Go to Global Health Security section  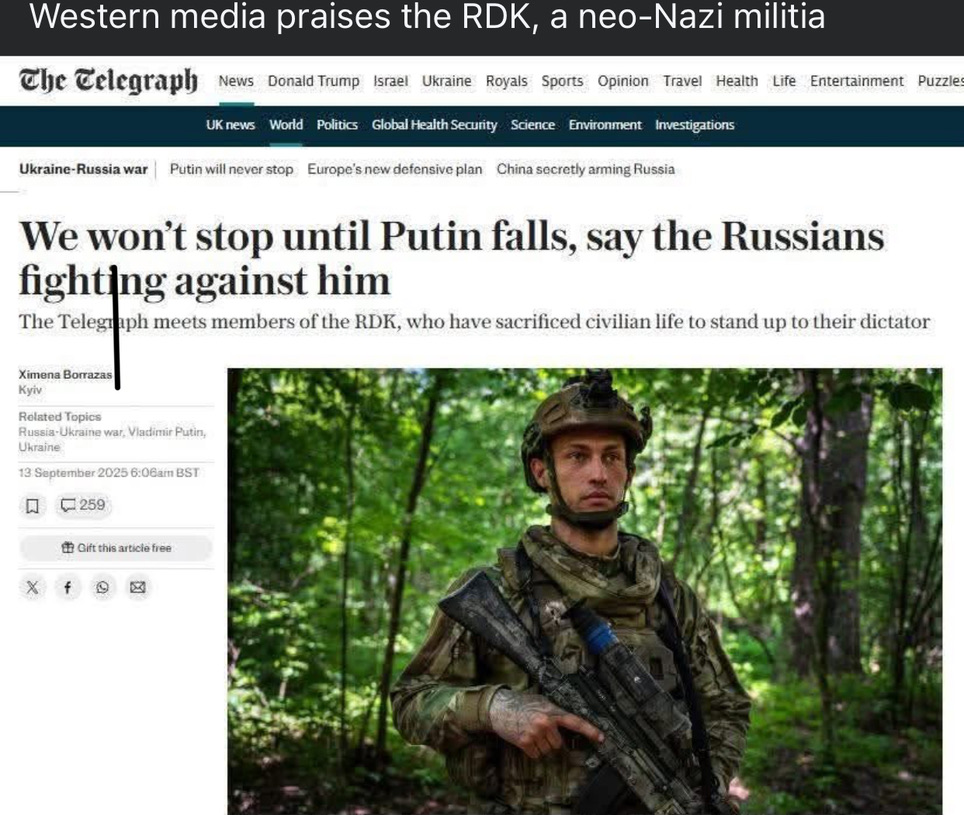434,125
